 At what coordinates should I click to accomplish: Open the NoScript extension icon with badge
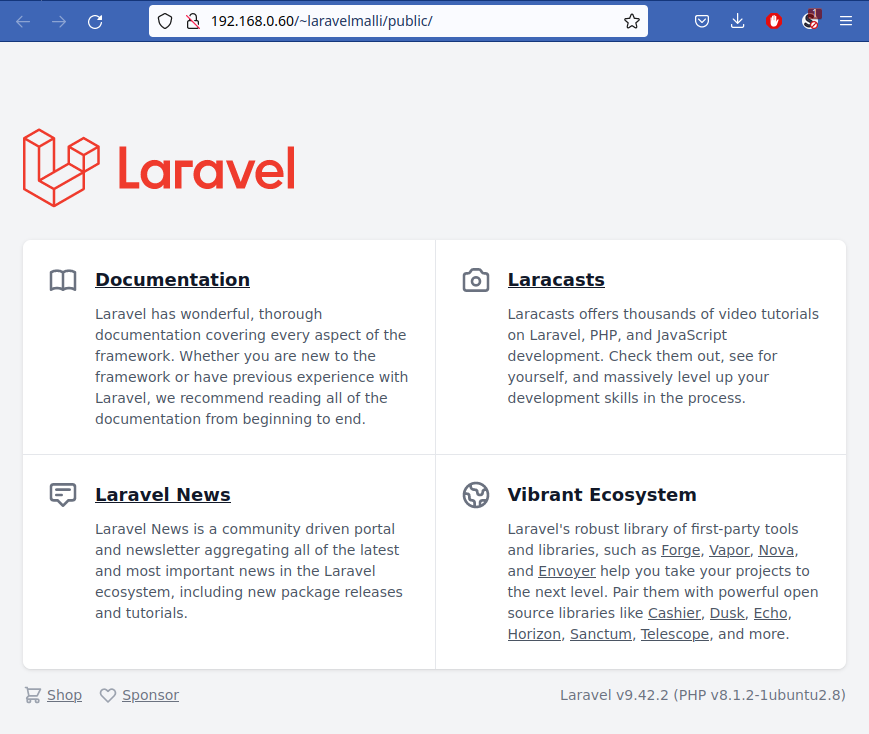click(x=810, y=21)
